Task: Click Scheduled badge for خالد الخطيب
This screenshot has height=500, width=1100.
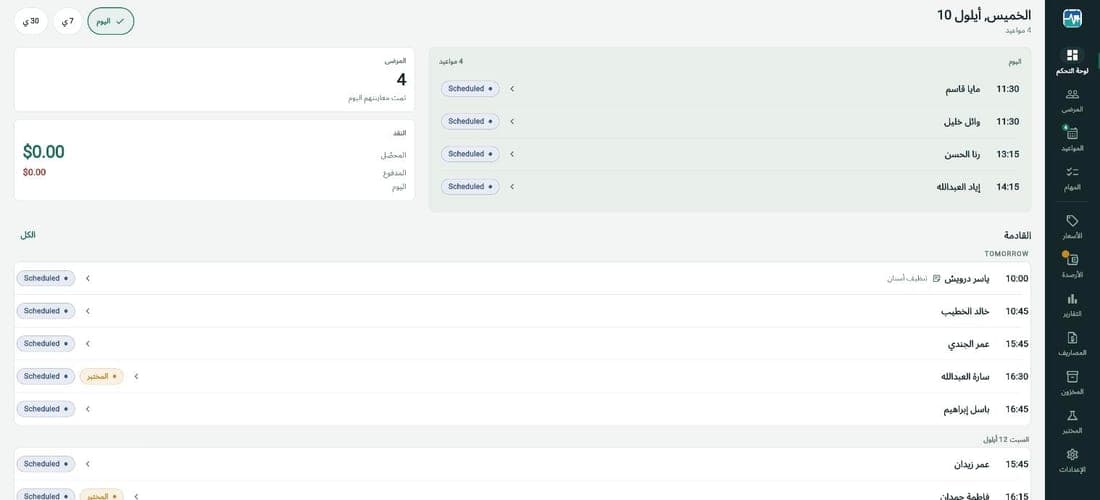Action: click(46, 311)
